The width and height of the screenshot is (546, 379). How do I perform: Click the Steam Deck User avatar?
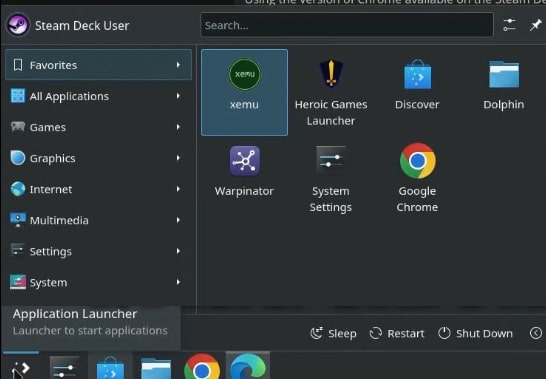click(x=18, y=25)
